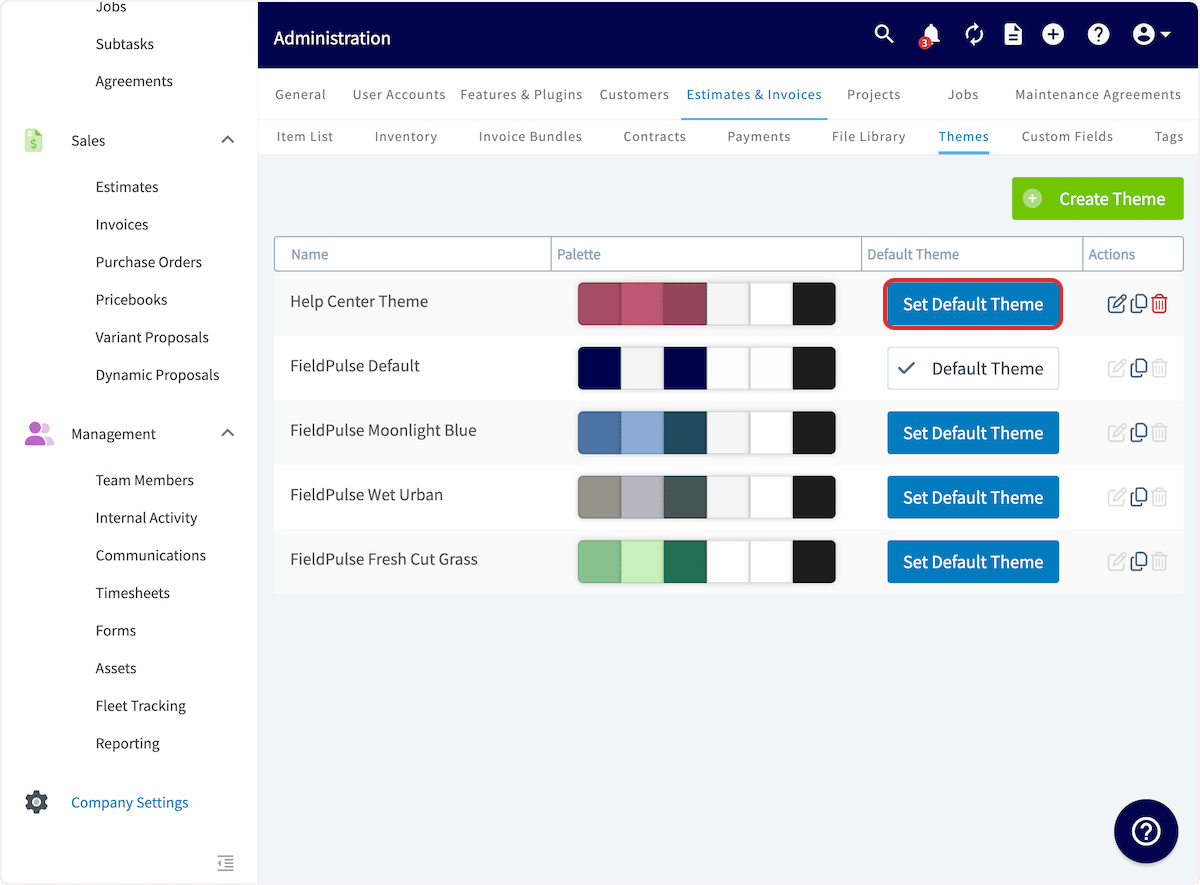1200x885 pixels.
Task: Click the sync refresh icon
Action: (x=974, y=35)
